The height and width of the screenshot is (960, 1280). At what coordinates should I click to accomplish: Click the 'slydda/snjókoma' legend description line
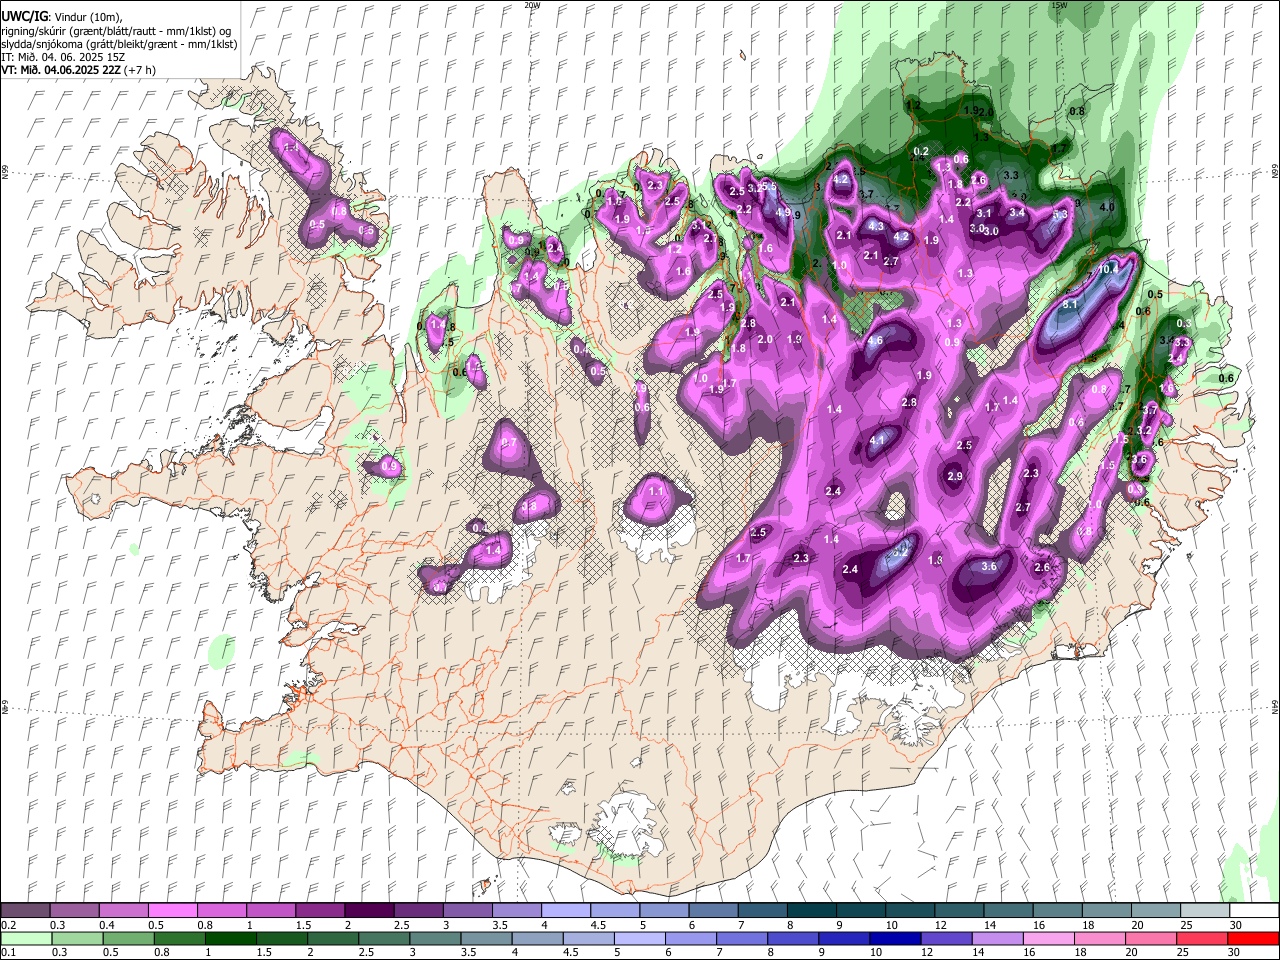click(119, 44)
